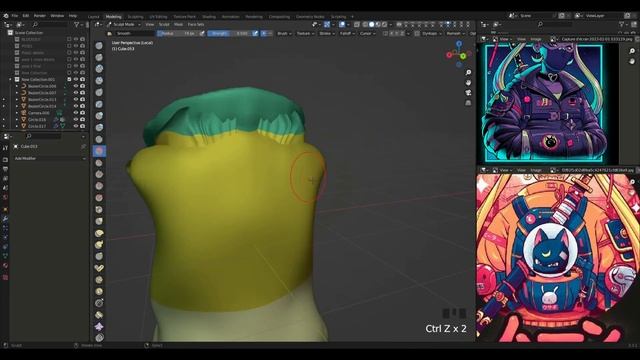
Task: Open the Texture settings dropdown
Action: click(x=305, y=33)
